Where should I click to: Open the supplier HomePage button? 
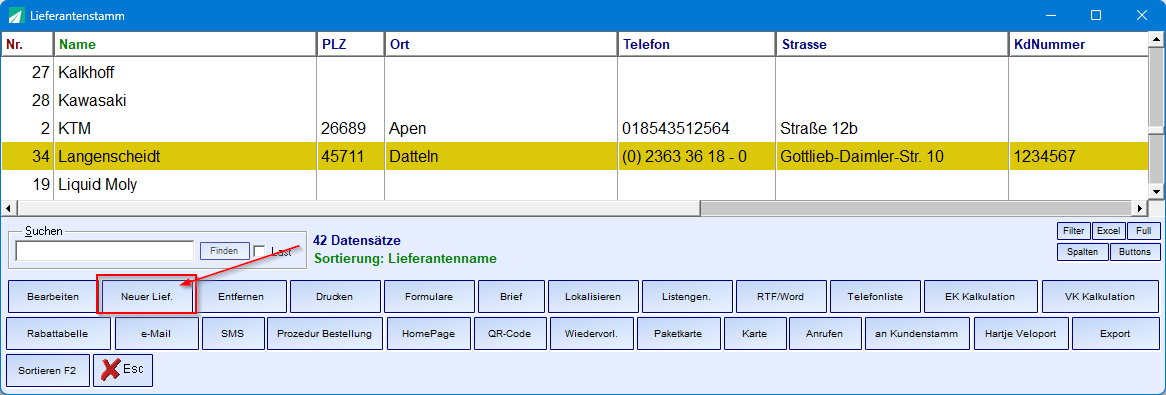click(428, 333)
